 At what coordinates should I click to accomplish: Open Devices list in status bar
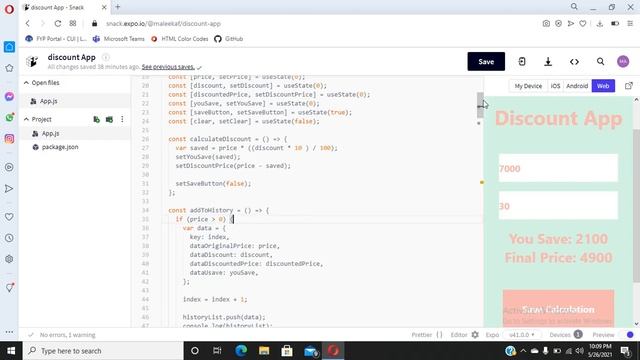point(566,335)
